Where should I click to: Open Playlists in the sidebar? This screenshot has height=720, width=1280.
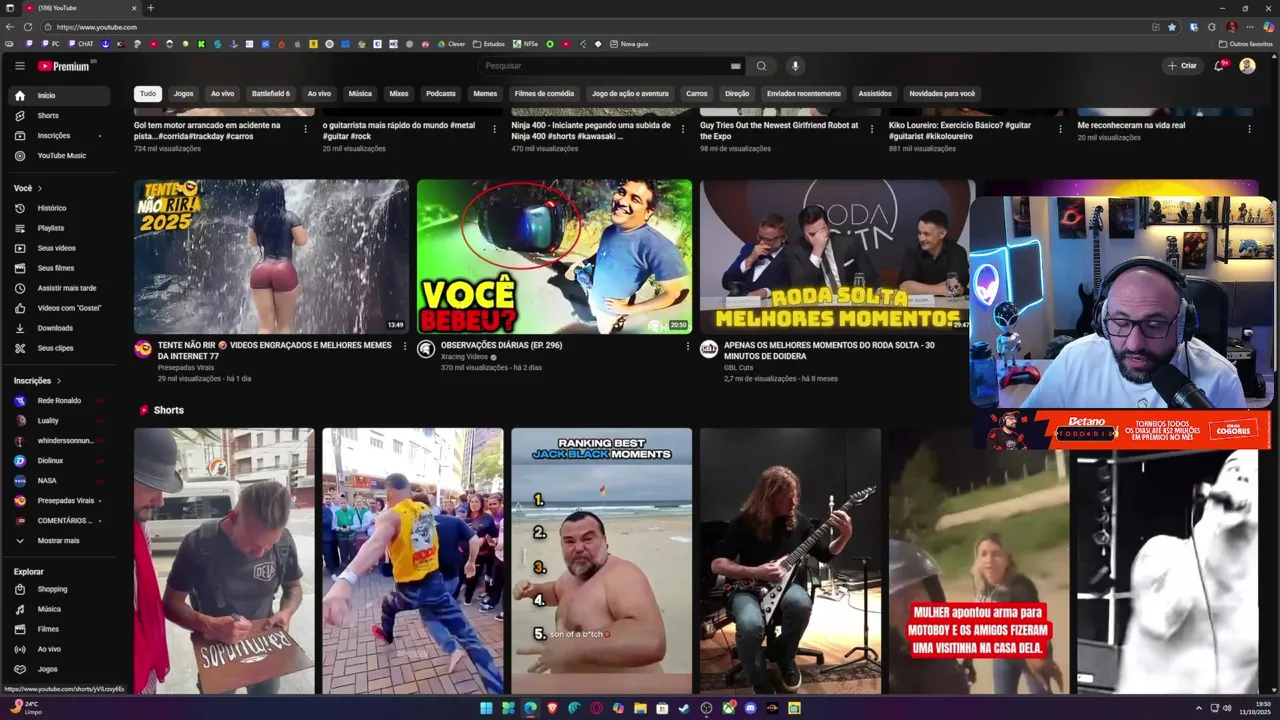[60, 228]
